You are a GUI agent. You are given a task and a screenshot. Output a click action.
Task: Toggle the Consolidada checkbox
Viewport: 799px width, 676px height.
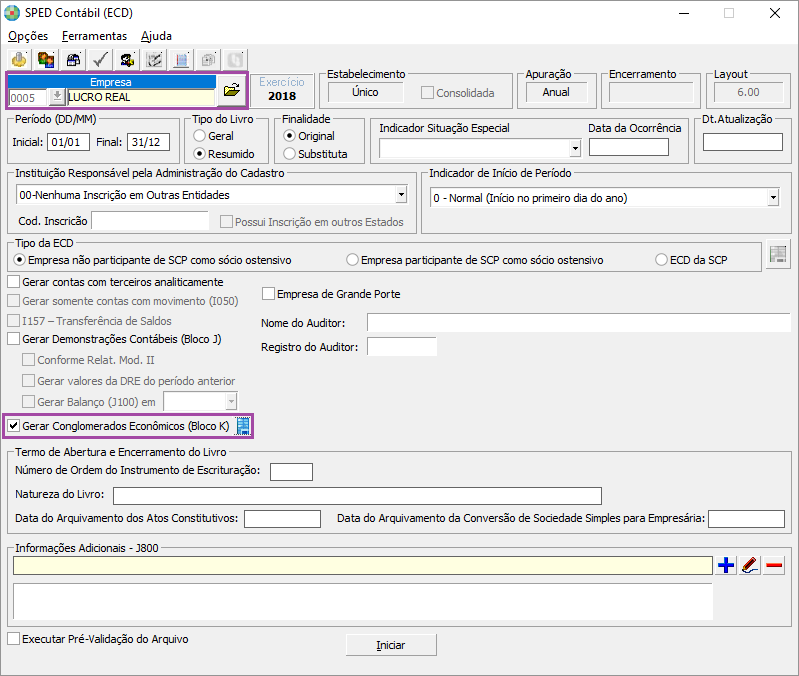coord(458,93)
